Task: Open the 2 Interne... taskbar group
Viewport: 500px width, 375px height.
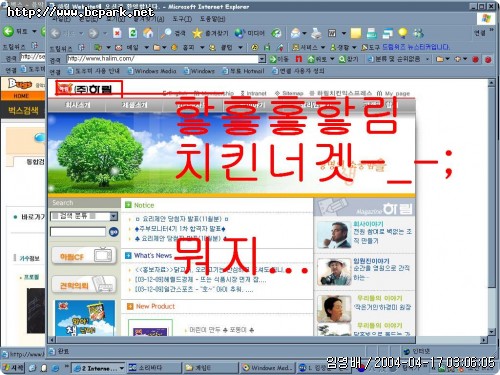Action: (x=98, y=368)
